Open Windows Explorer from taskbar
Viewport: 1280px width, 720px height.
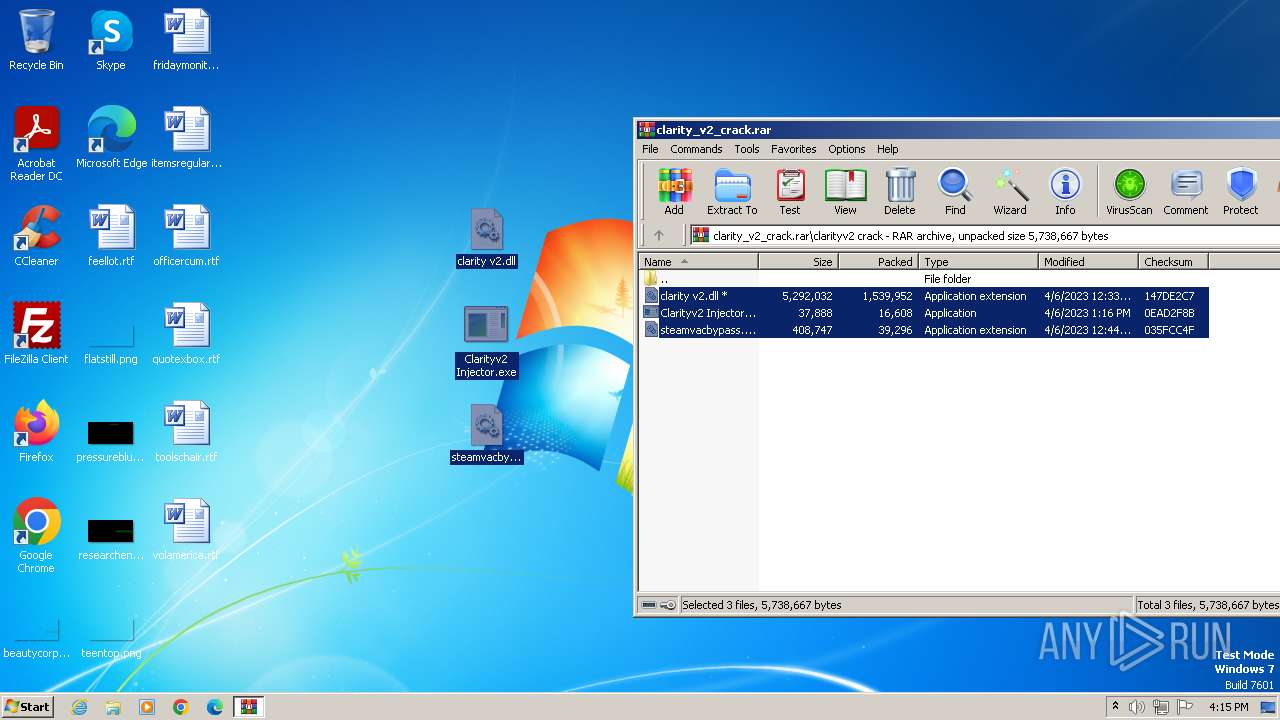(x=113, y=707)
